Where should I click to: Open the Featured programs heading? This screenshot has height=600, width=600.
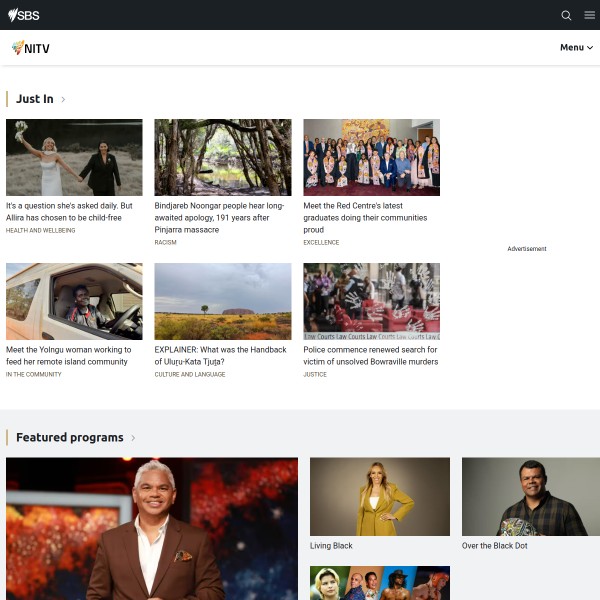pos(69,438)
